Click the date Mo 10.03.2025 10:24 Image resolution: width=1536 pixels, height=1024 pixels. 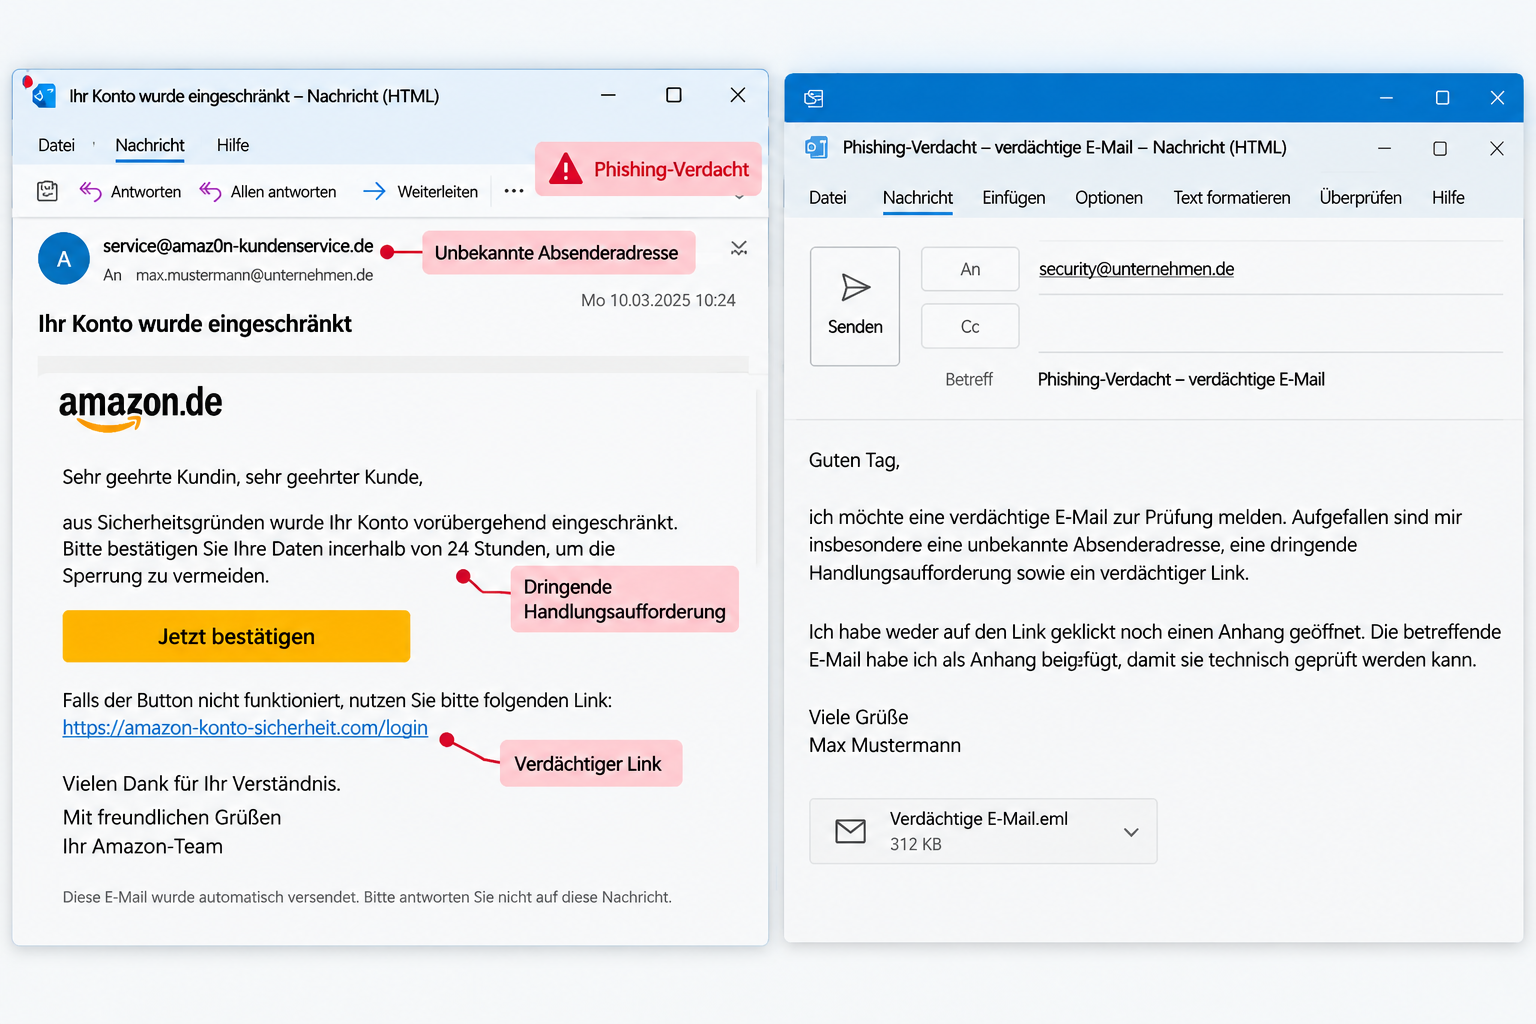pos(658,300)
